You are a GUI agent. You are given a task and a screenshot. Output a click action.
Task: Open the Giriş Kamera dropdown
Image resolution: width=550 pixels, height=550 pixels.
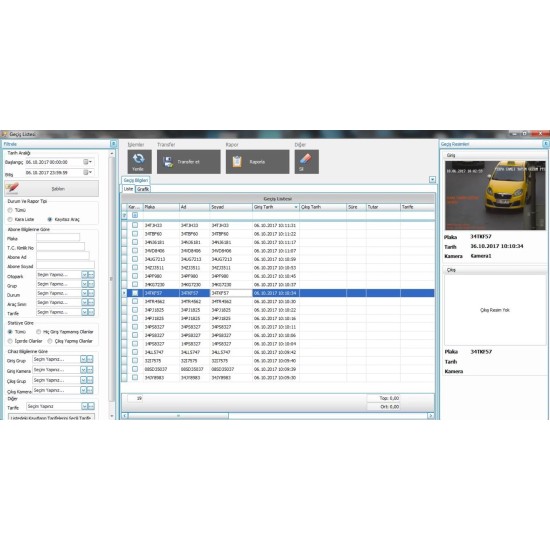pyautogui.click(x=83, y=370)
